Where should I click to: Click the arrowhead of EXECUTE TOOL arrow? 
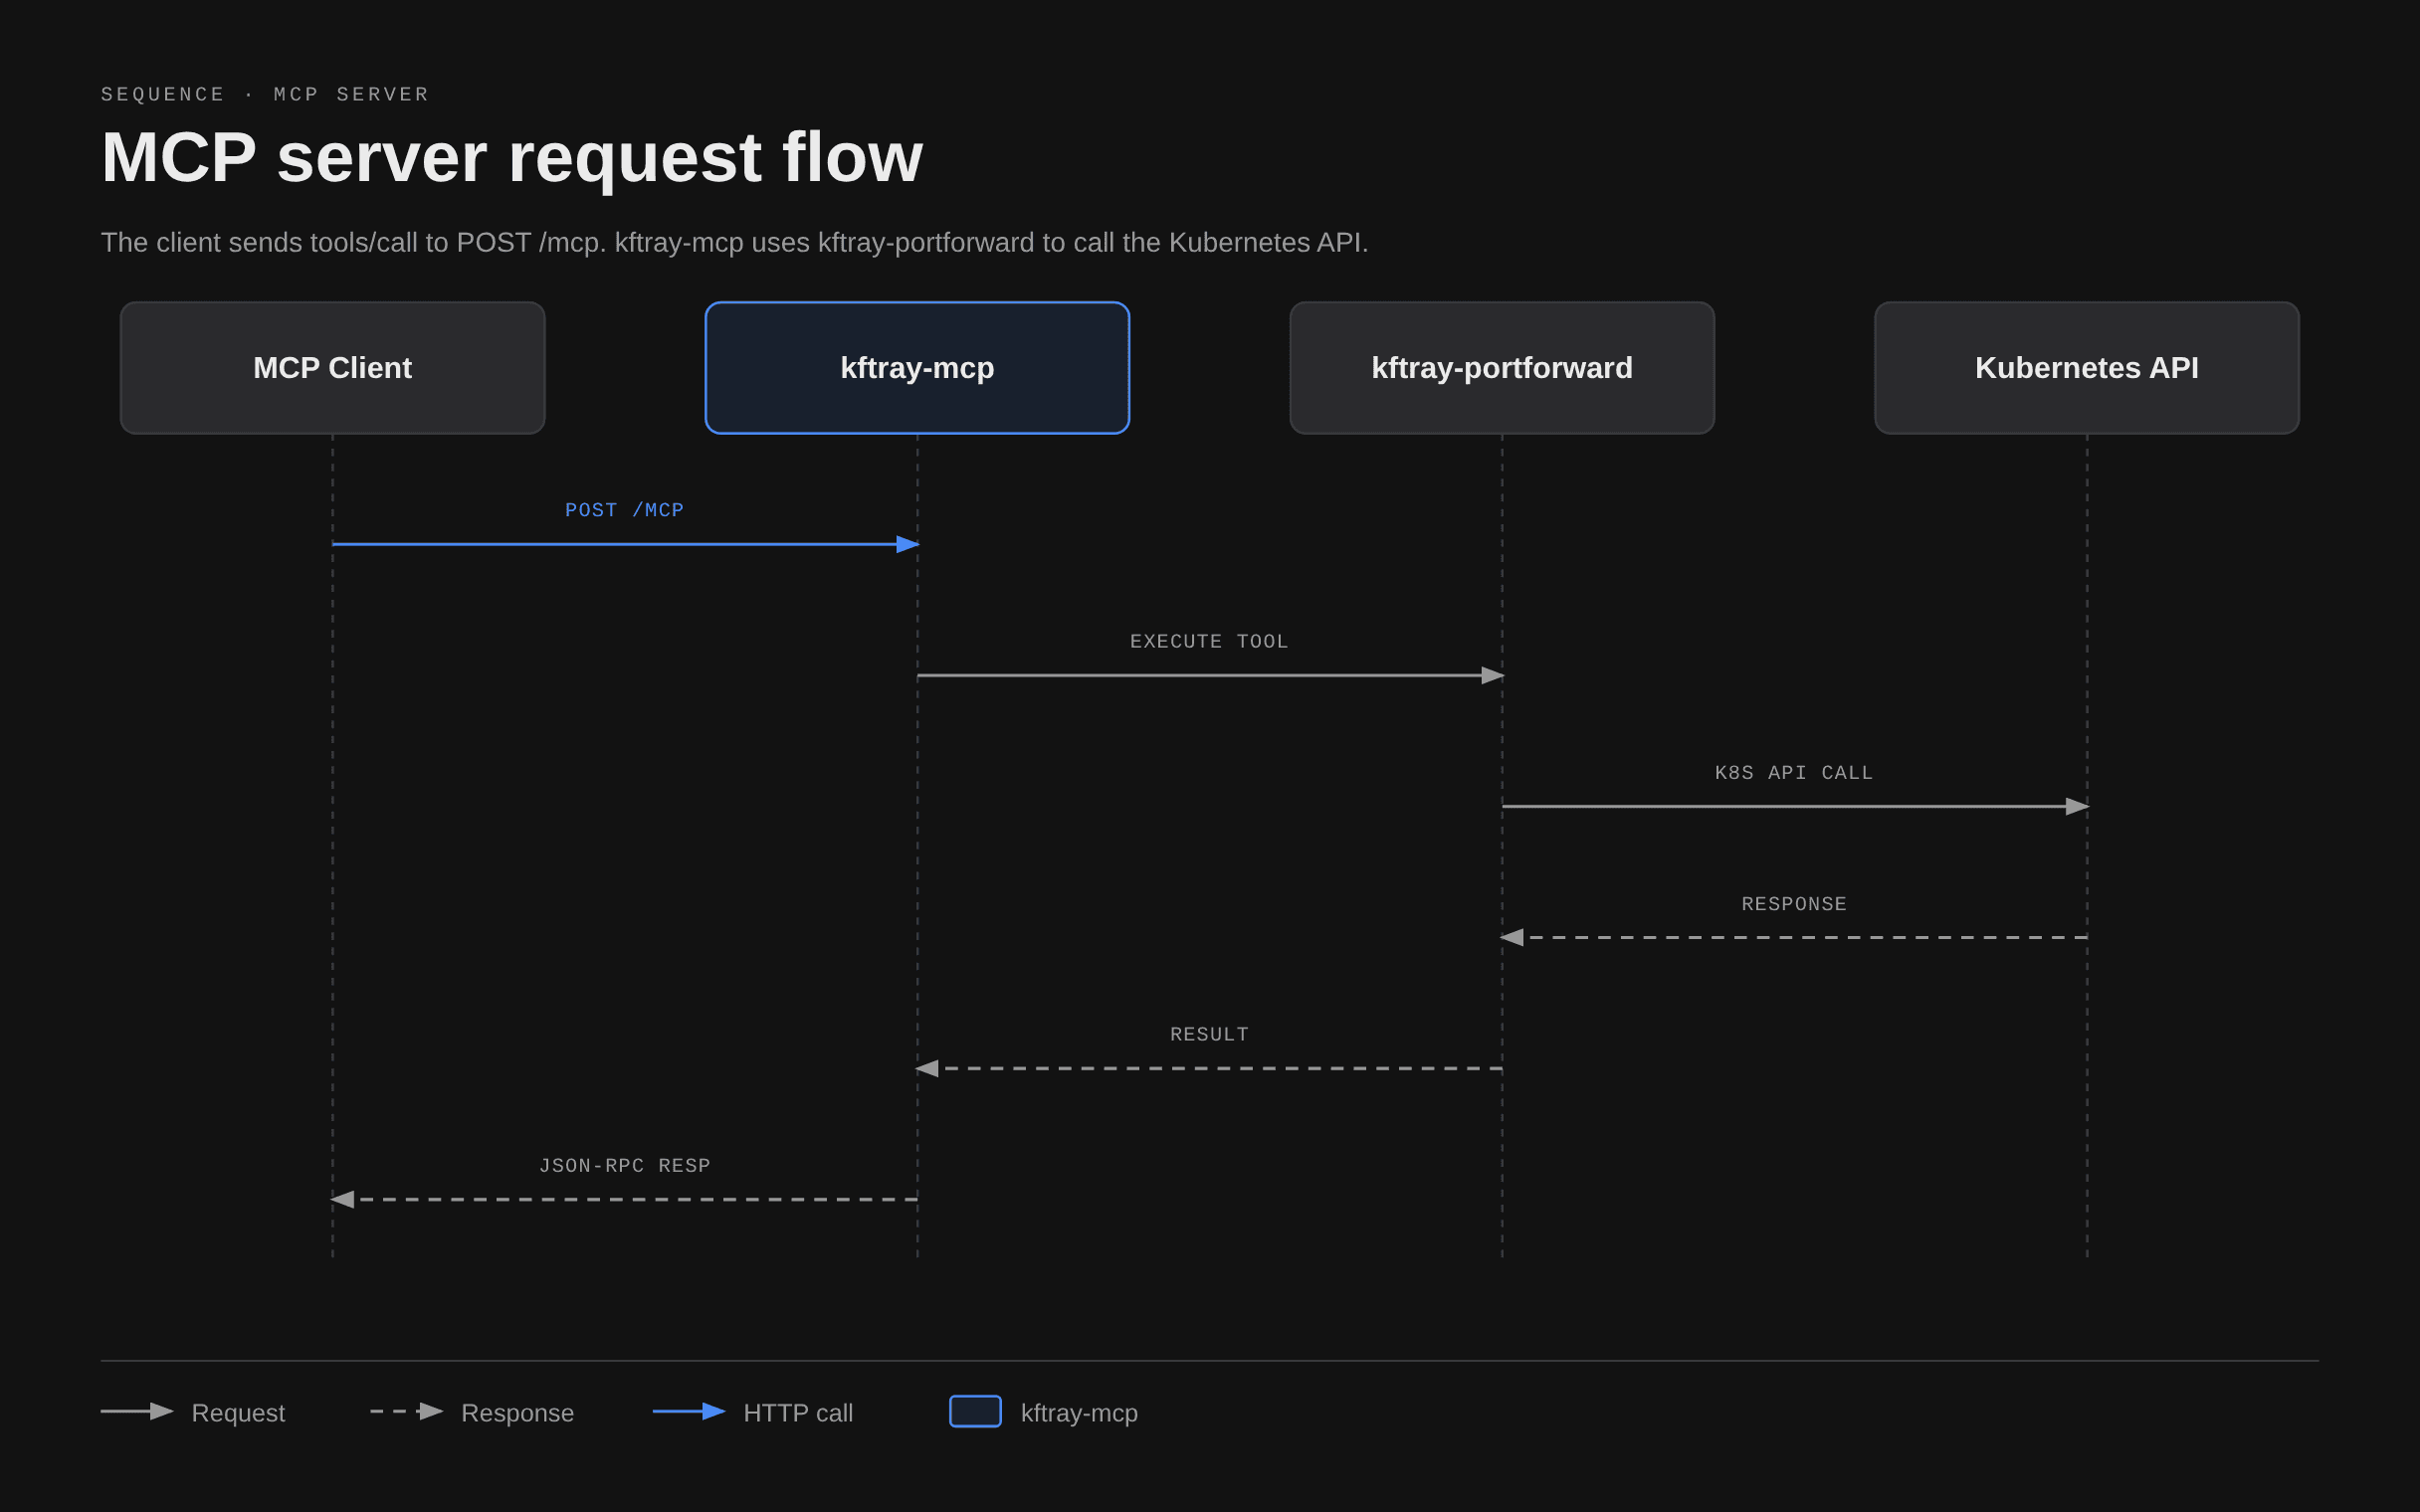(x=1492, y=676)
